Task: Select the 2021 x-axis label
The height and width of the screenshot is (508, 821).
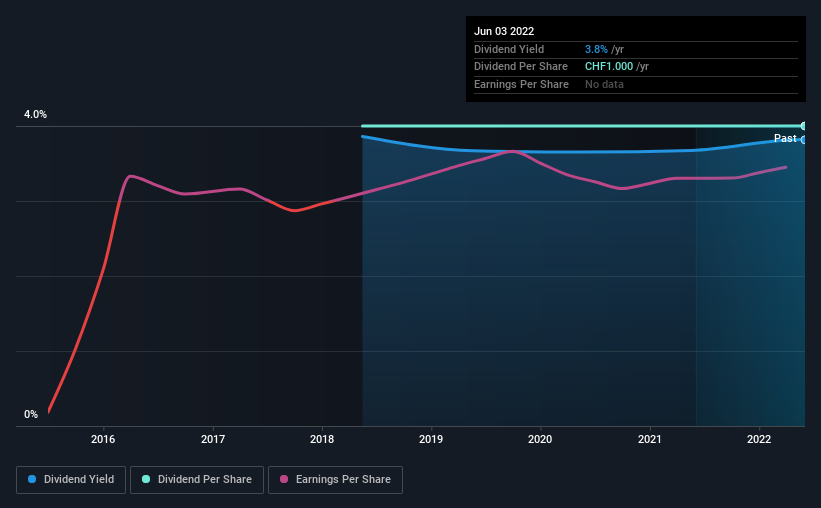Action: 650,439
